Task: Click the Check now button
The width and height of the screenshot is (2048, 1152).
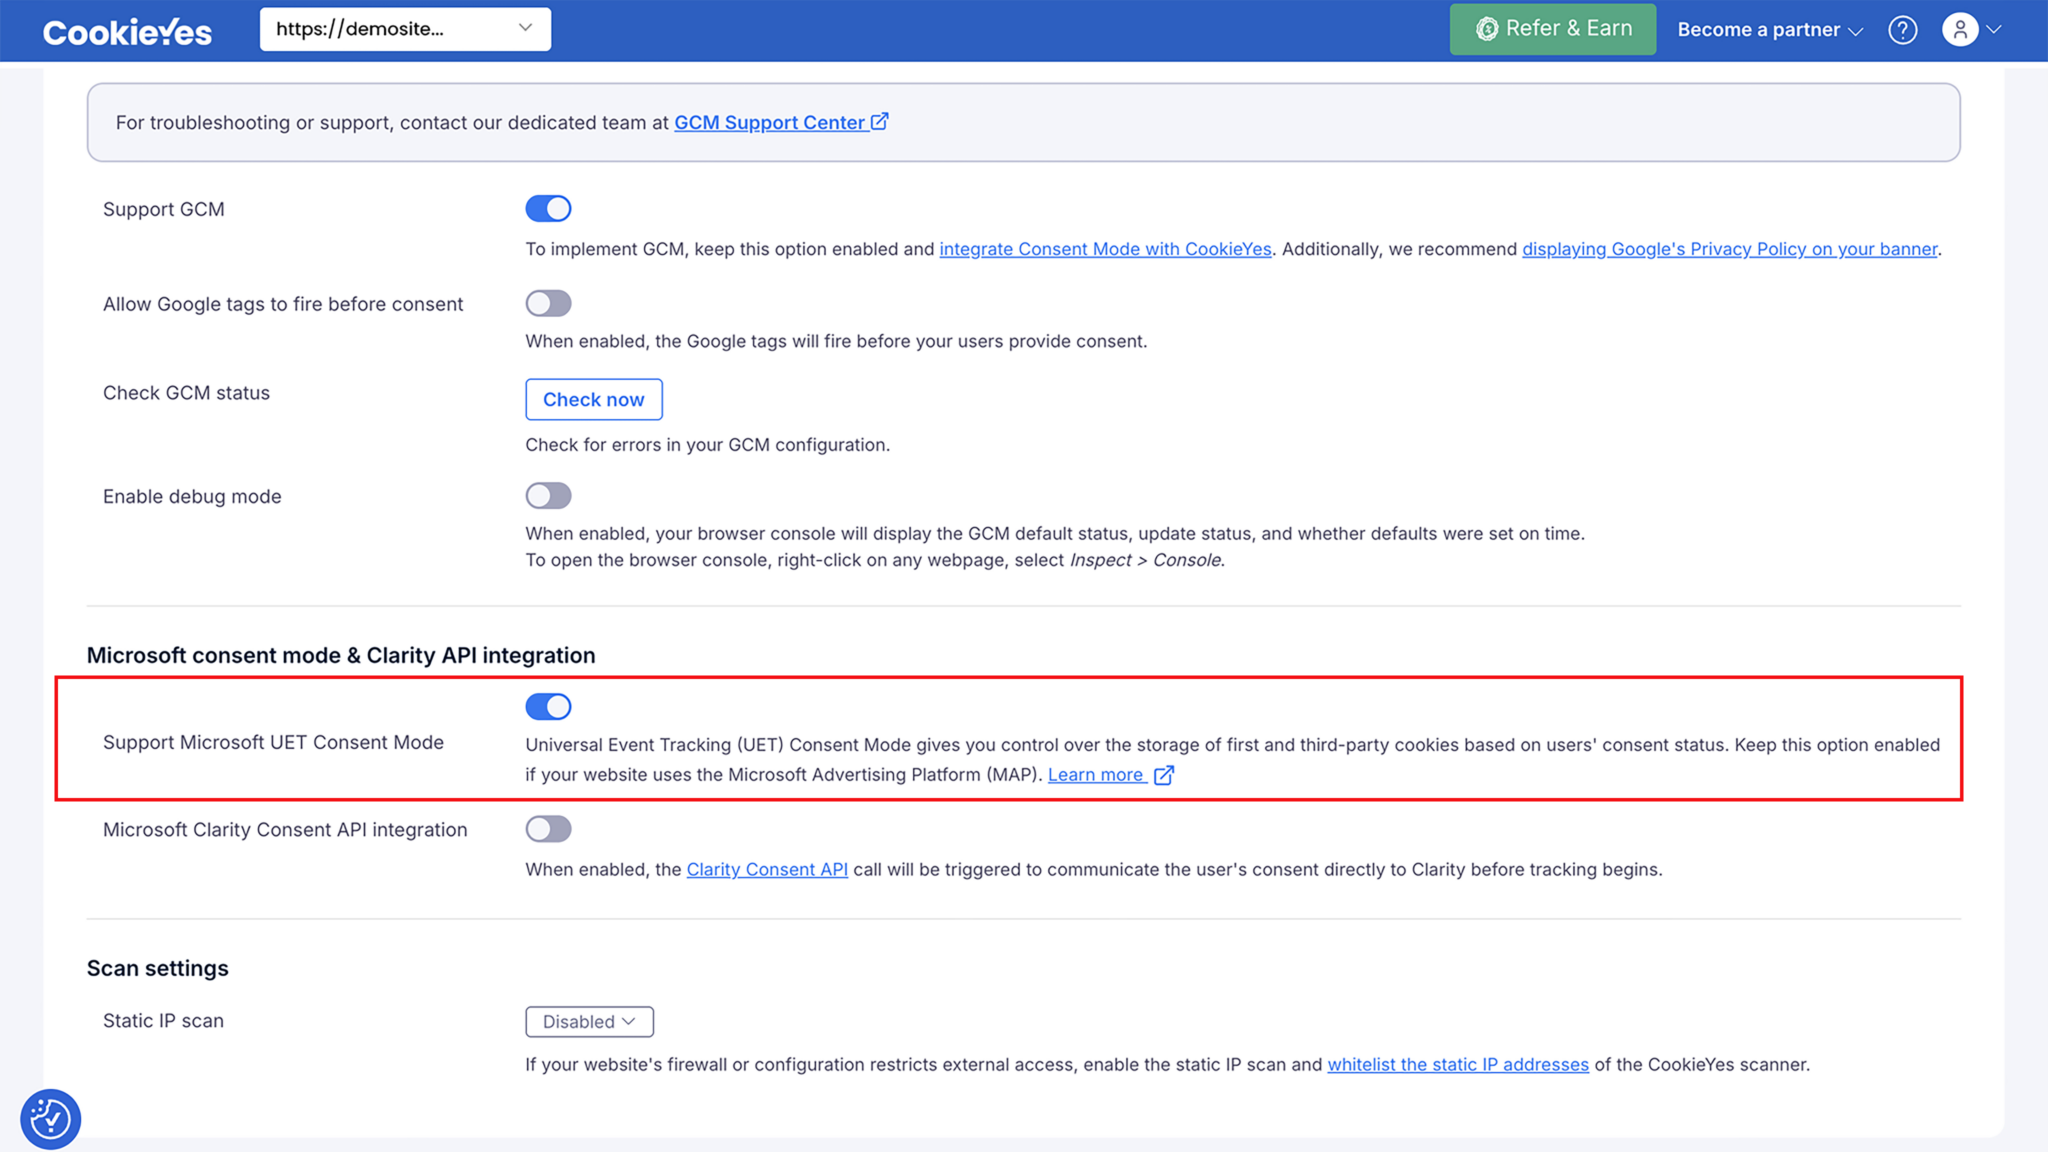Action: pos(593,399)
